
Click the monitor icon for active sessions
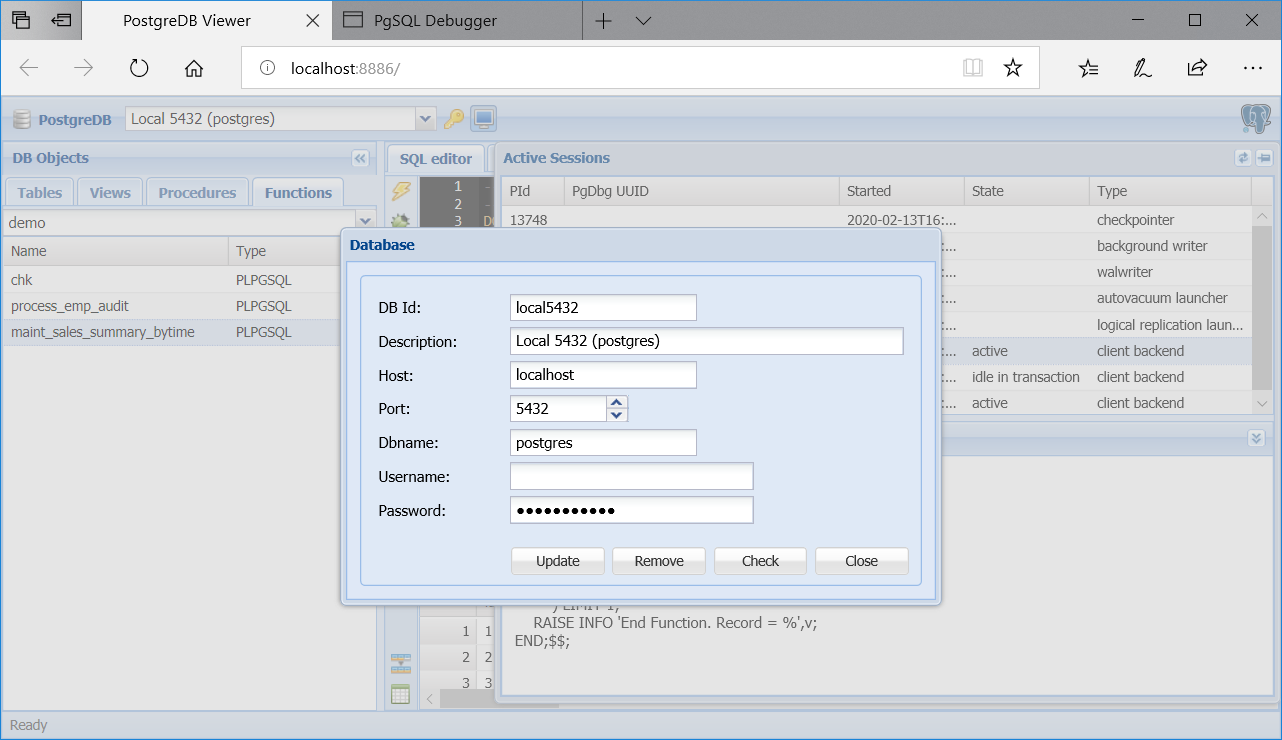[x=484, y=119]
